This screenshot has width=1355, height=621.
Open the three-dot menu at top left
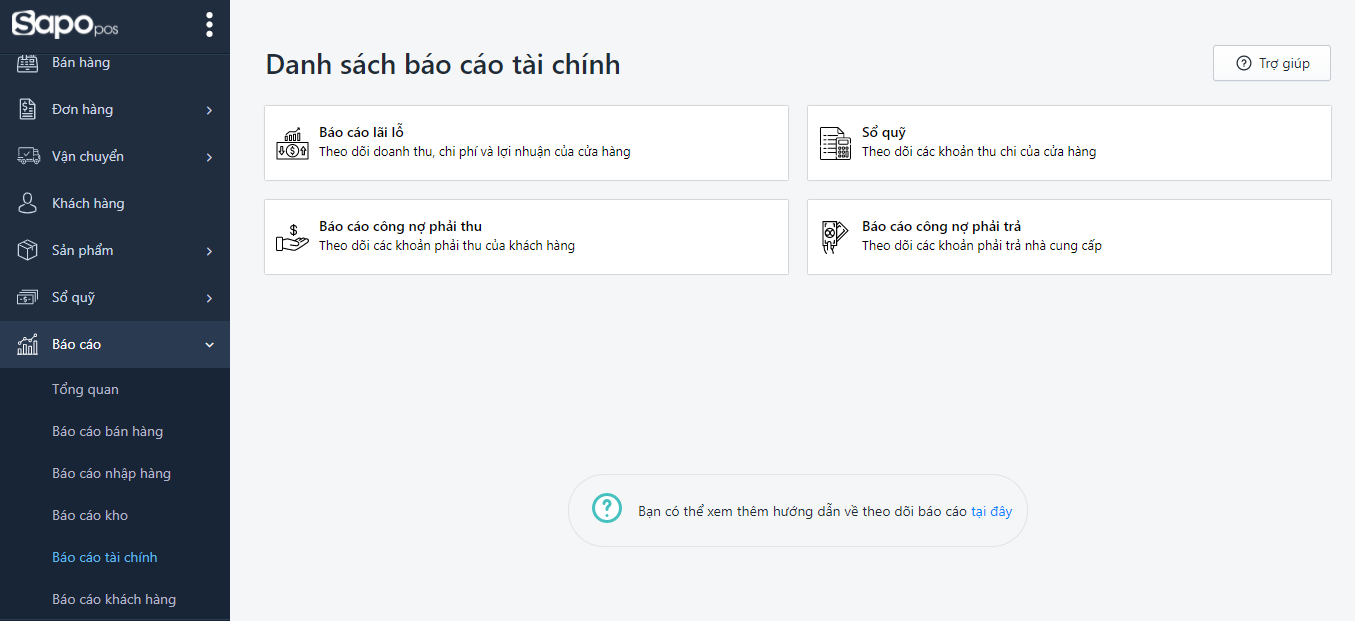point(209,25)
